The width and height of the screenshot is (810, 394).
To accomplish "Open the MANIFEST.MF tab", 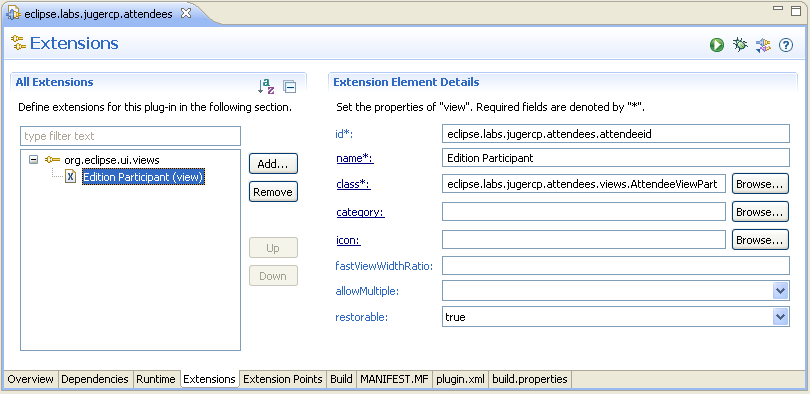I will 395,379.
